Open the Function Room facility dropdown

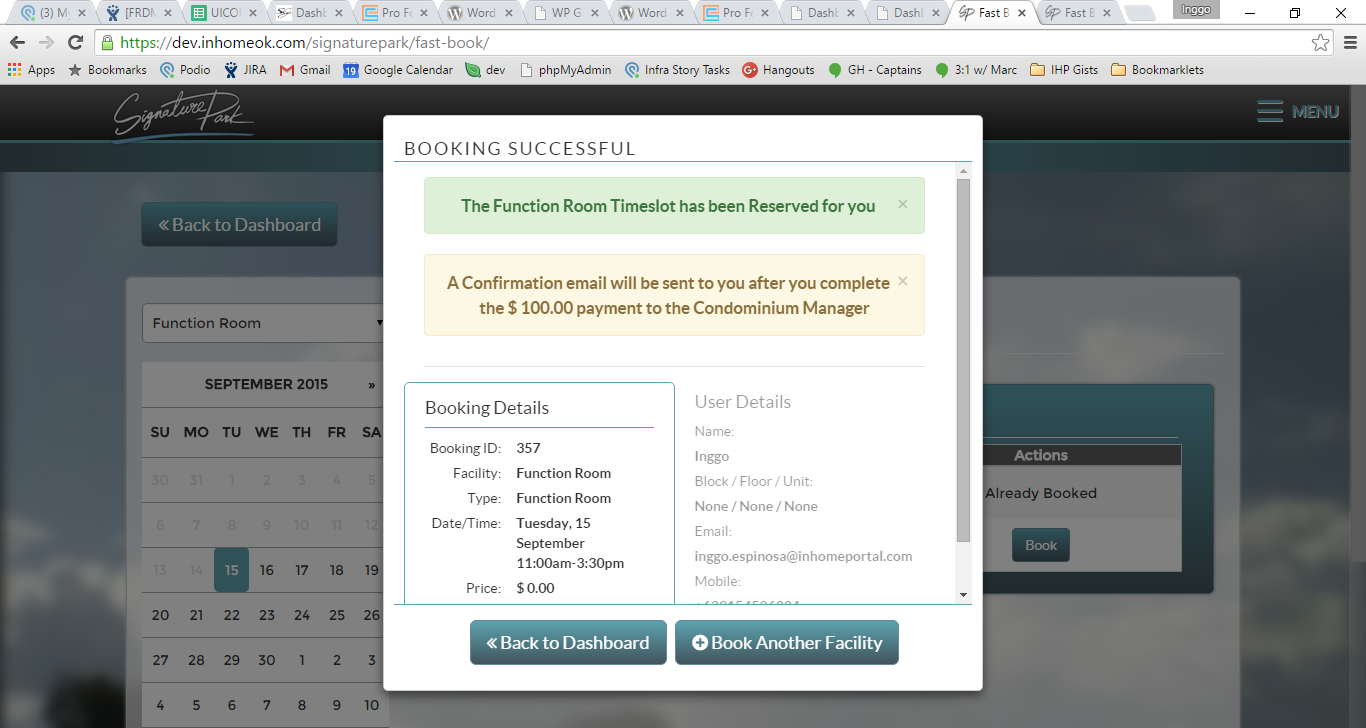265,323
